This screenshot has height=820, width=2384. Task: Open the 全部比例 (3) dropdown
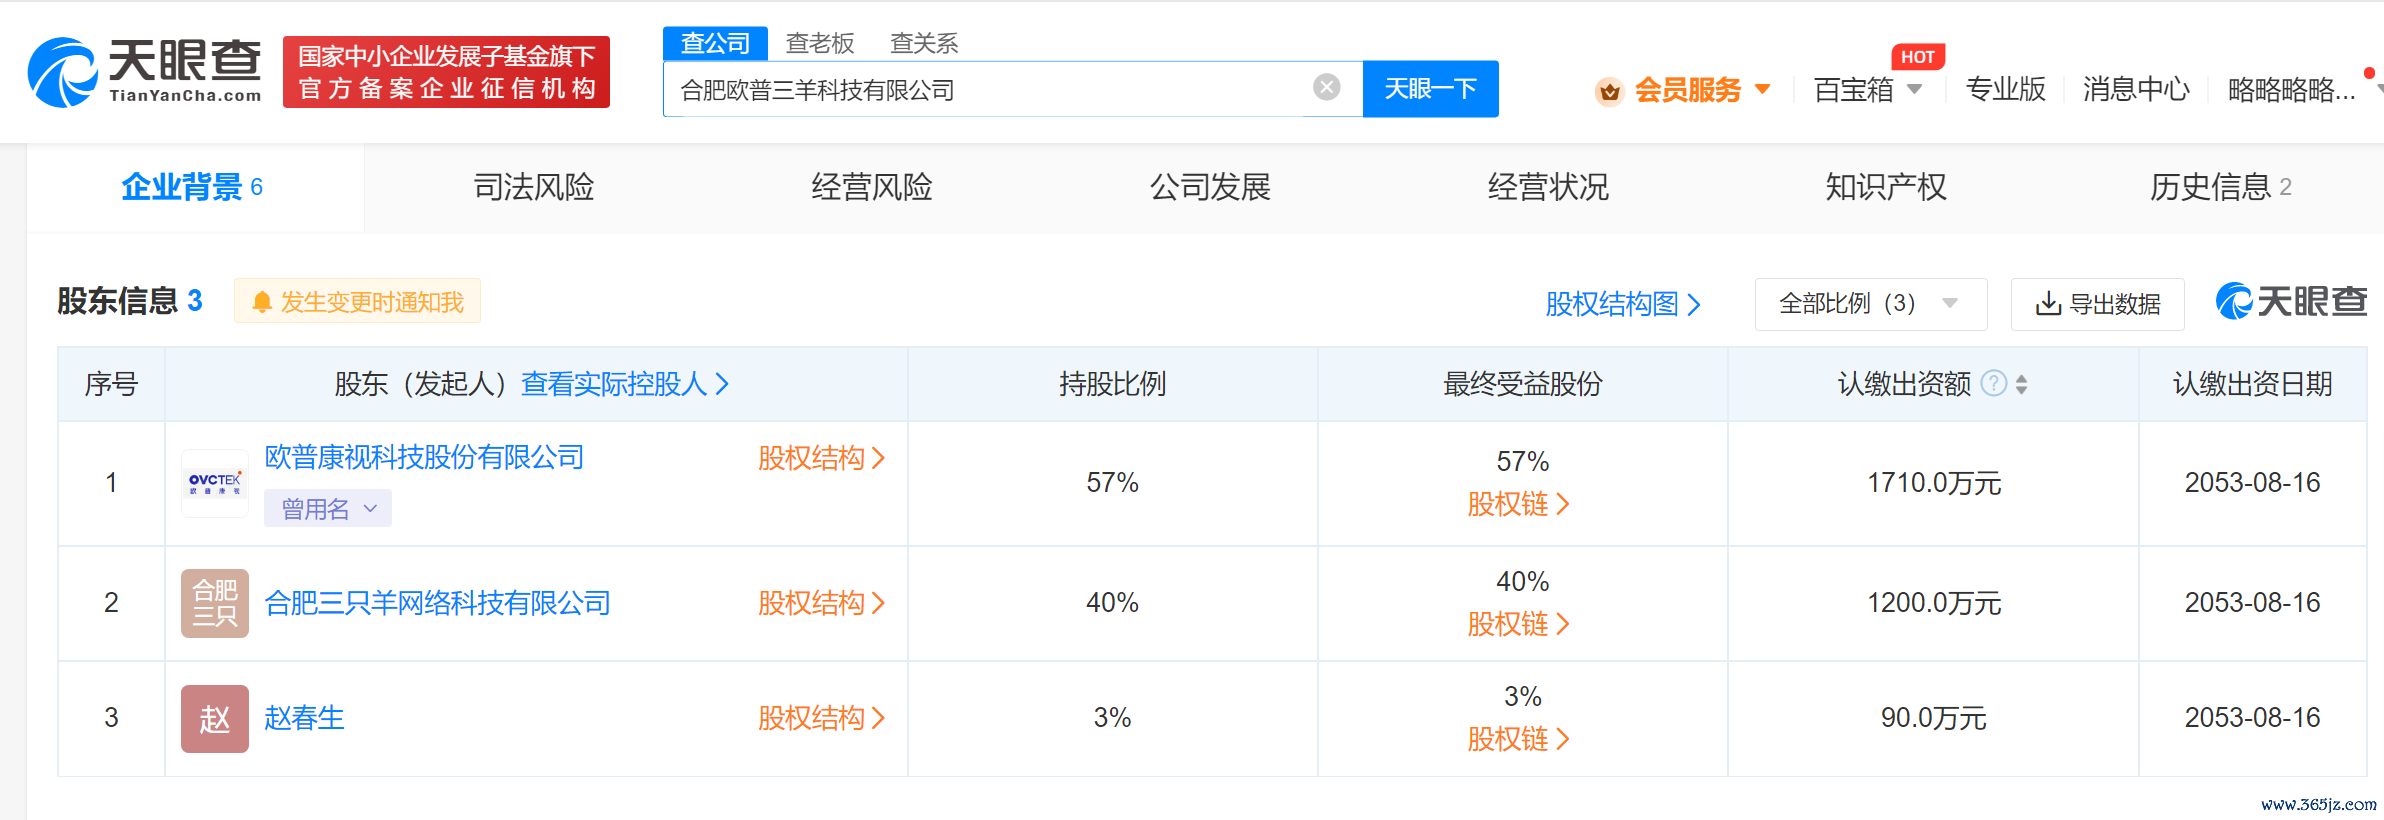click(x=1870, y=304)
